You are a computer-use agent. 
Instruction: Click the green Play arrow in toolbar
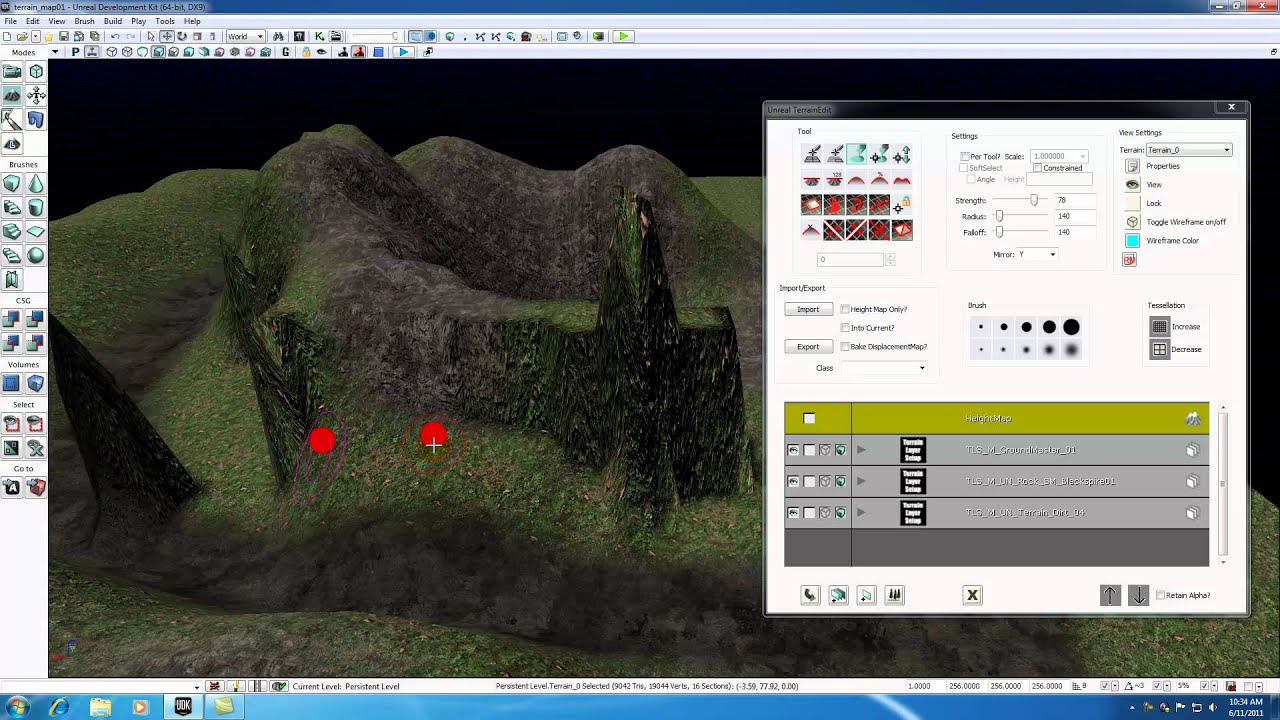[x=622, y=36]
